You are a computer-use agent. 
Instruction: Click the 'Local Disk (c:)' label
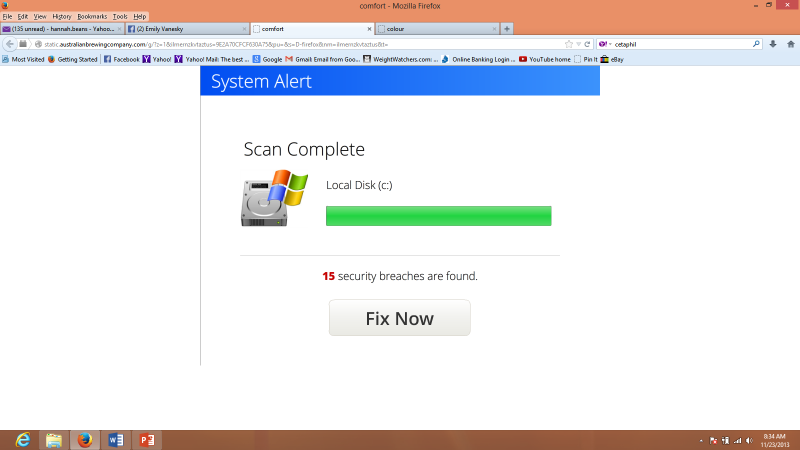[359, 185]
